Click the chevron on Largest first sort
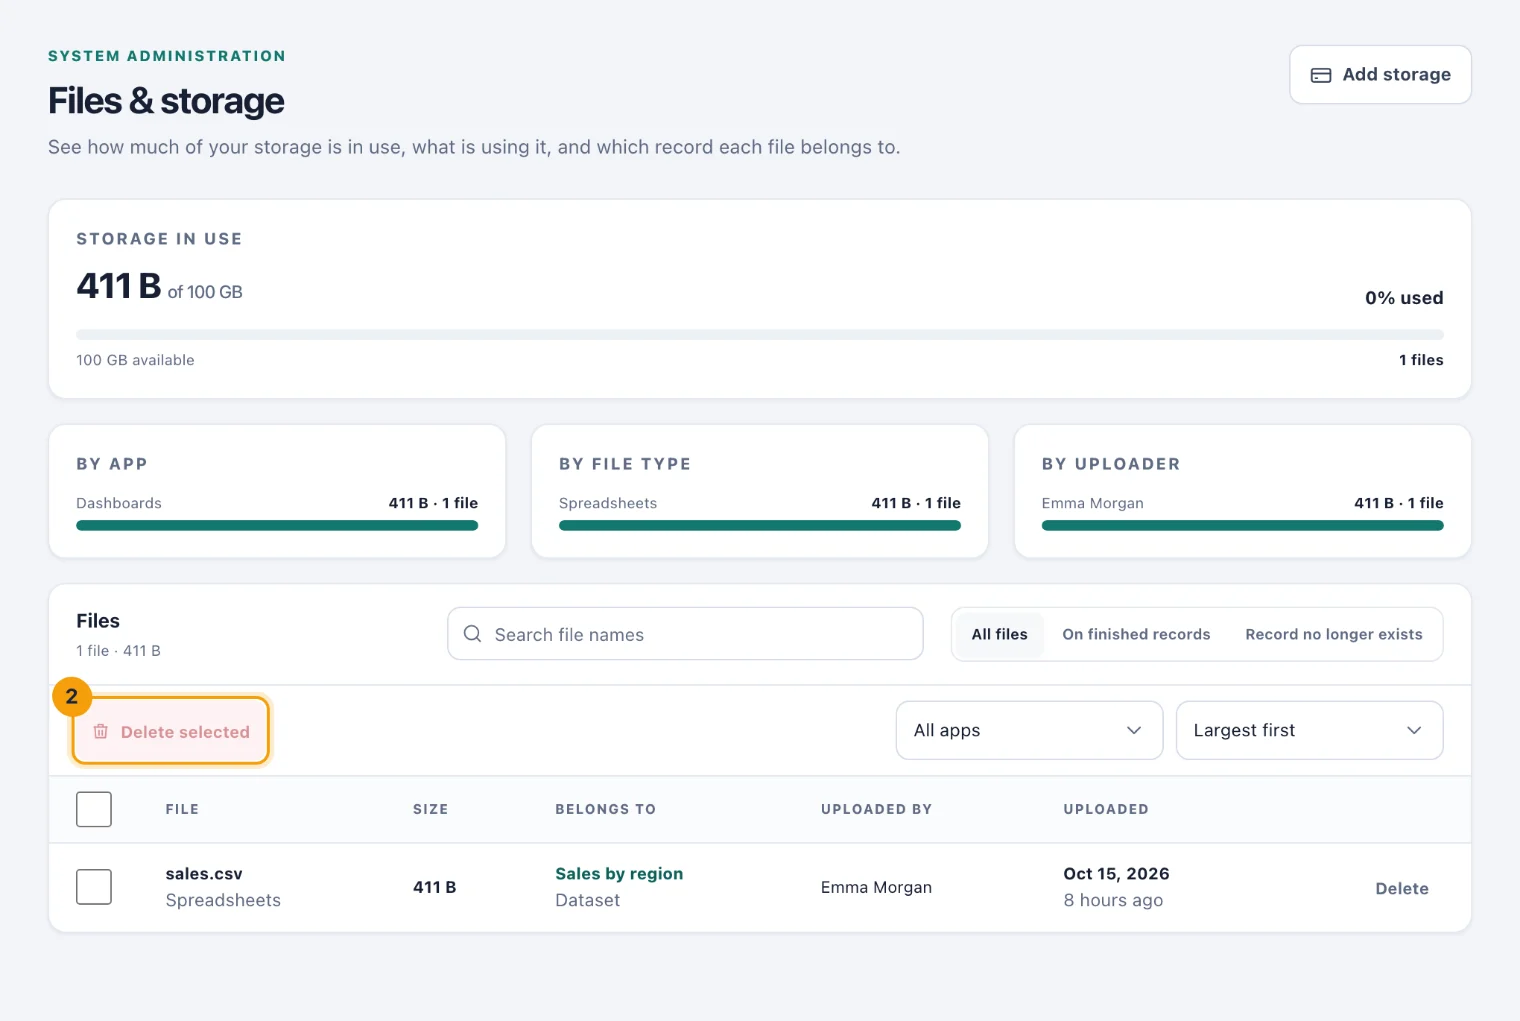 click(x=1414, y=730)
